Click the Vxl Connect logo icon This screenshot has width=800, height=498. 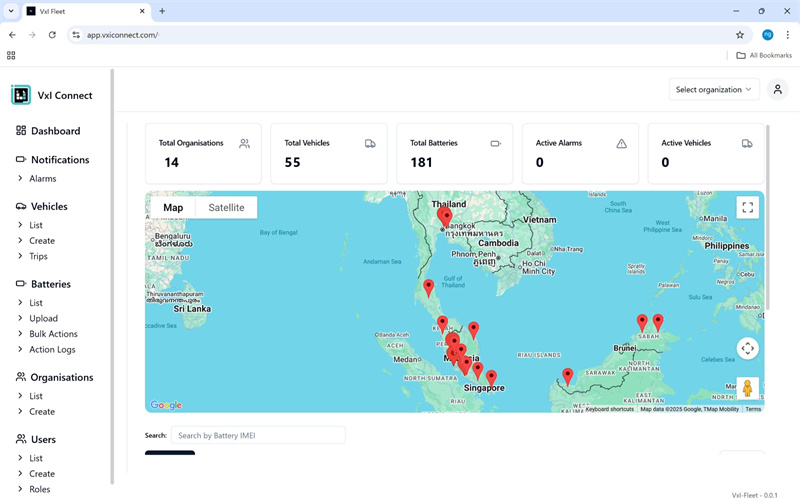[x=21, y=95]
